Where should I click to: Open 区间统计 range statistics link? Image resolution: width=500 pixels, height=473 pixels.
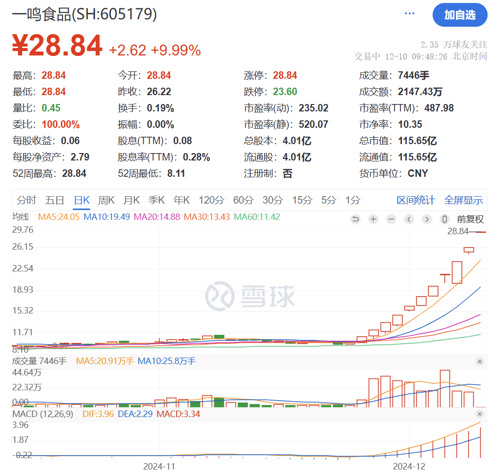click(415, 200)
